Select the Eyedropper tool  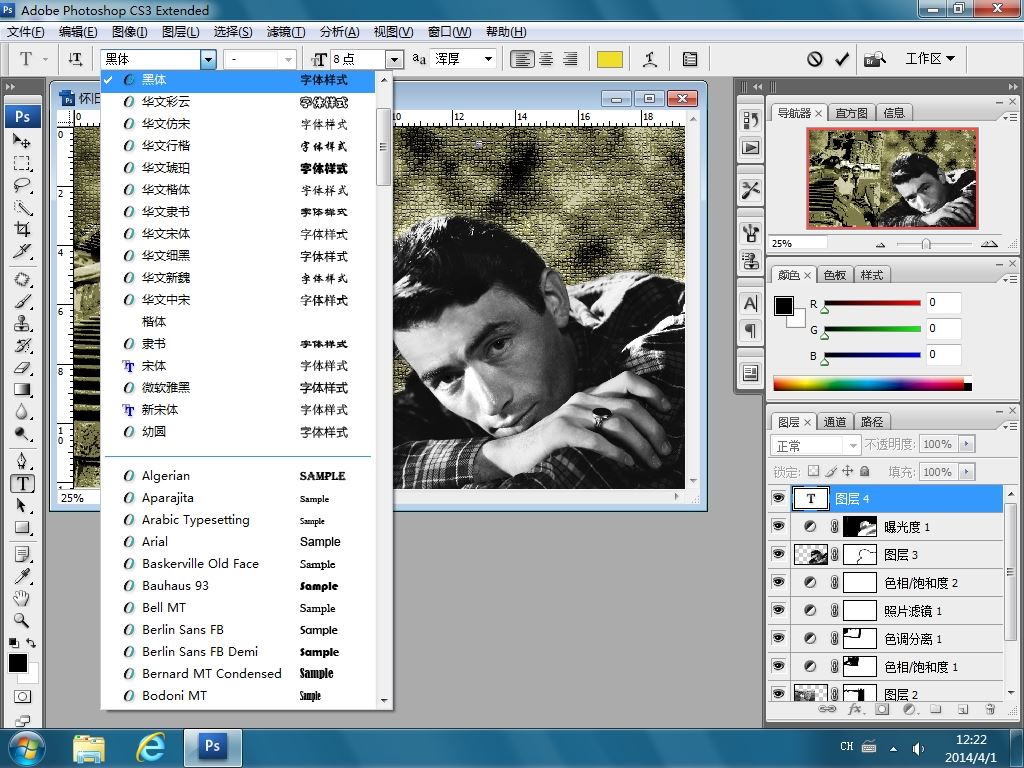22,576
